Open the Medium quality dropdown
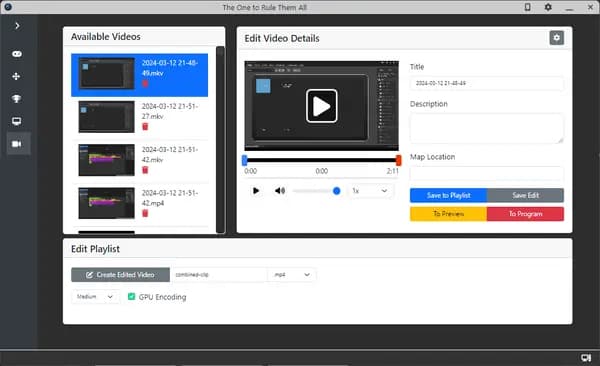This screenshot has height=366, width=600. tap(95, 297)
